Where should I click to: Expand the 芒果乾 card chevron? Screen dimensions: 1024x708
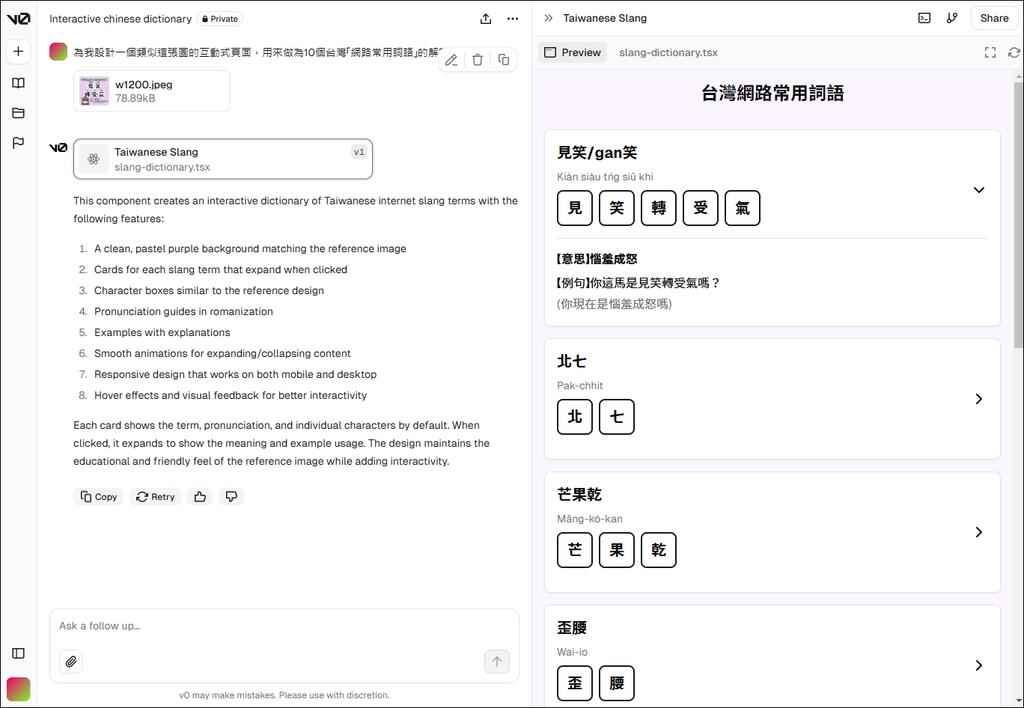[978, 532]
